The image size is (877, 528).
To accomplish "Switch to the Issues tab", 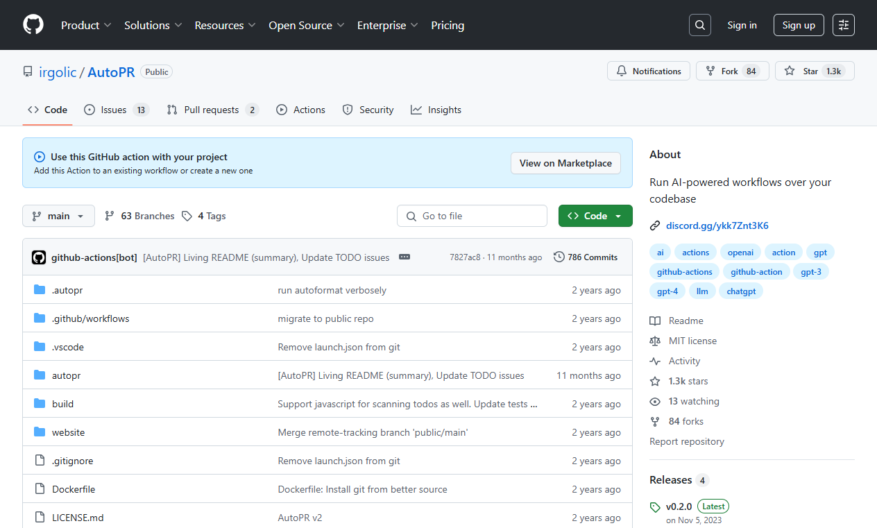I will tap(116, 110).
